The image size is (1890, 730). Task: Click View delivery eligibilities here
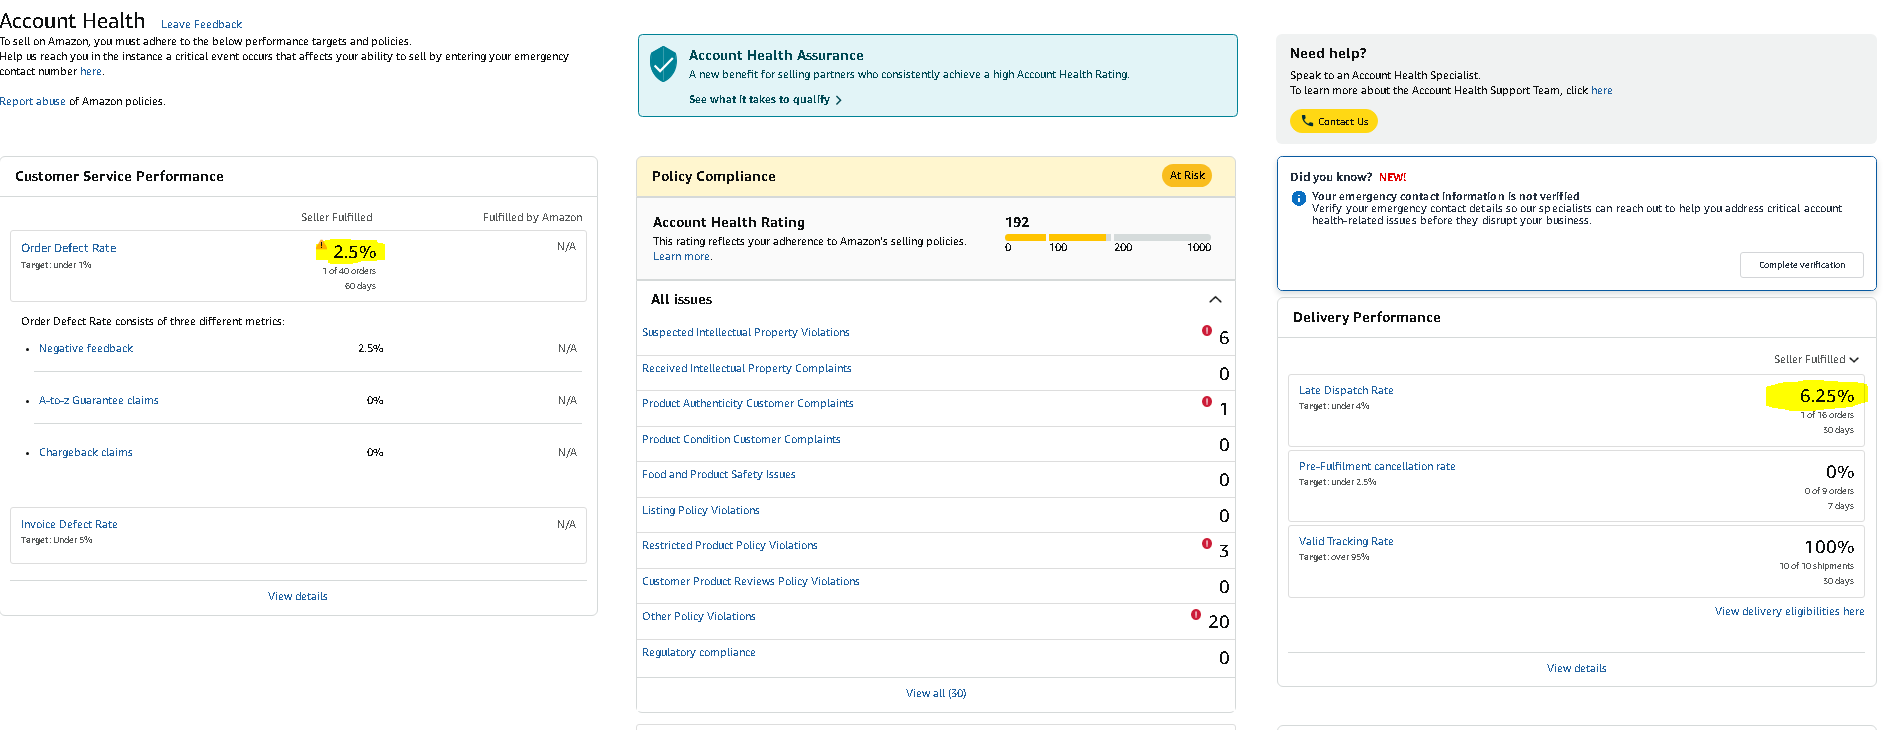tap(1789, 611)
